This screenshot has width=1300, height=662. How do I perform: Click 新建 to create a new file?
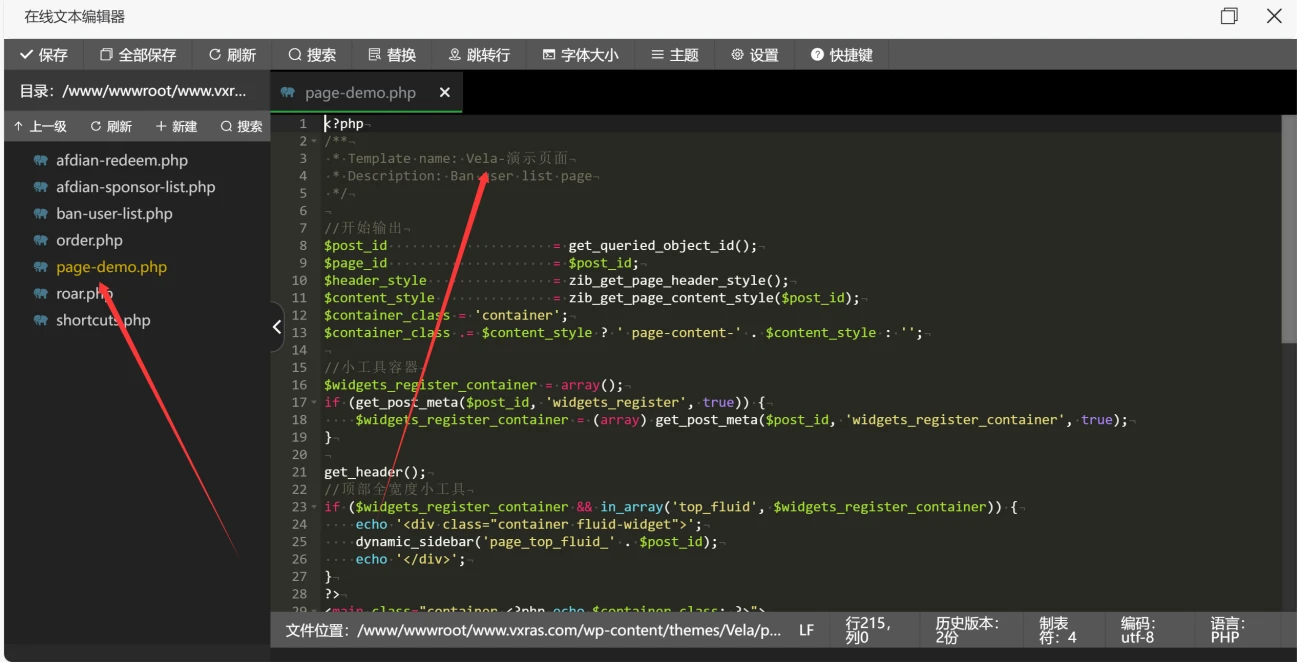176,126
